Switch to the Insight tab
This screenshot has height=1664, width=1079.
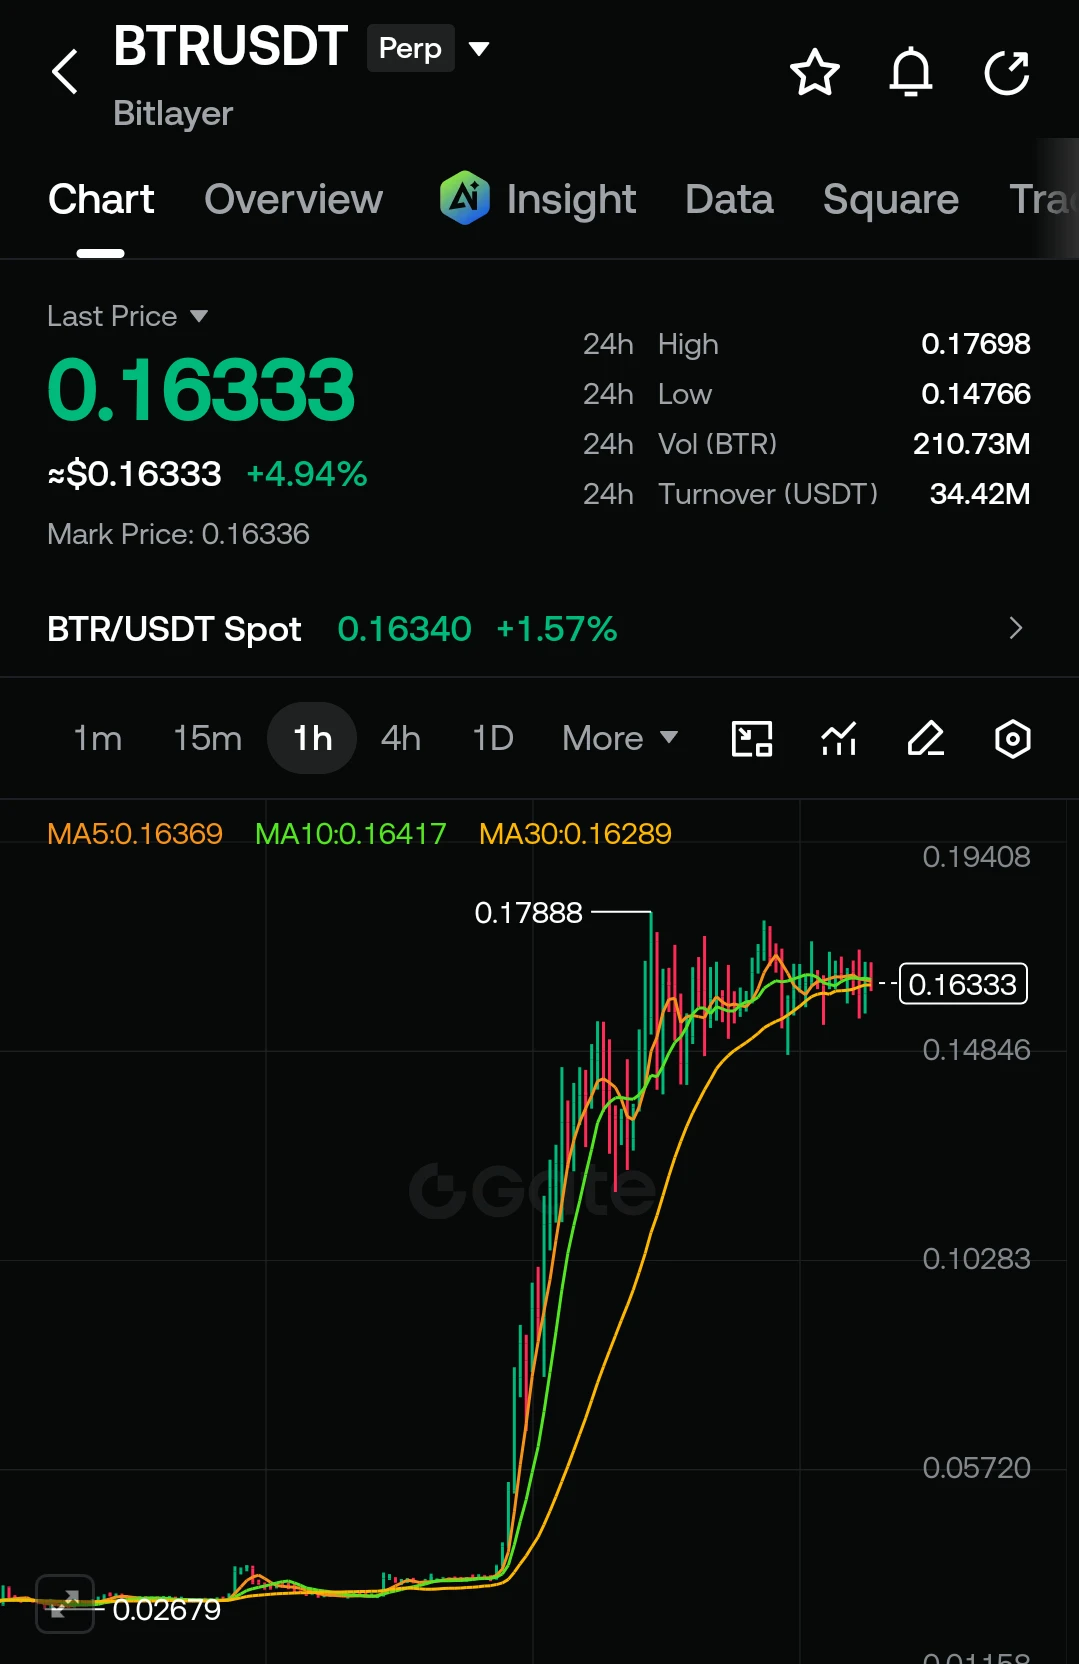pyautogui.click(x=571, y=199)
